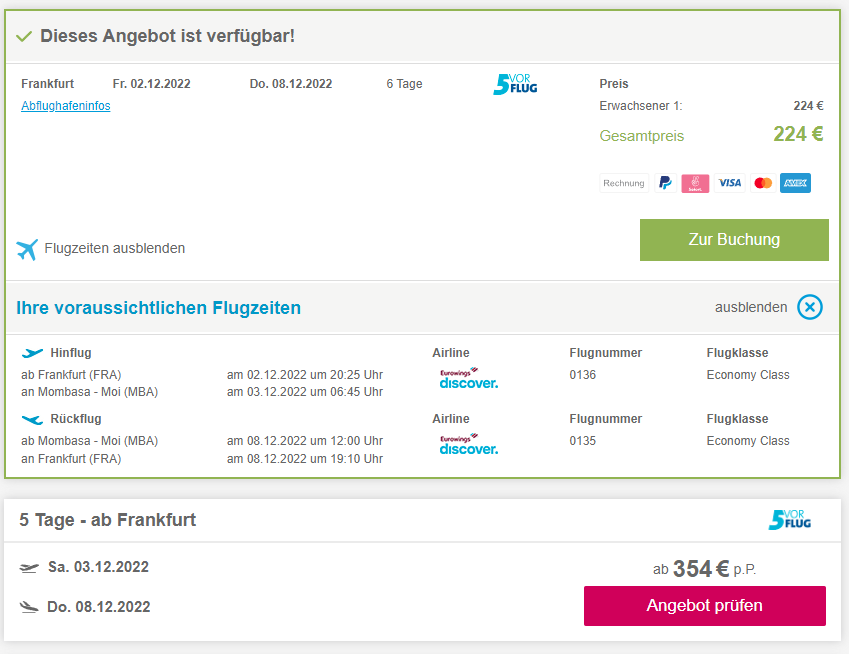Click flight number 0135
Viewport: 849px width, 654px height.
(583, 441)
